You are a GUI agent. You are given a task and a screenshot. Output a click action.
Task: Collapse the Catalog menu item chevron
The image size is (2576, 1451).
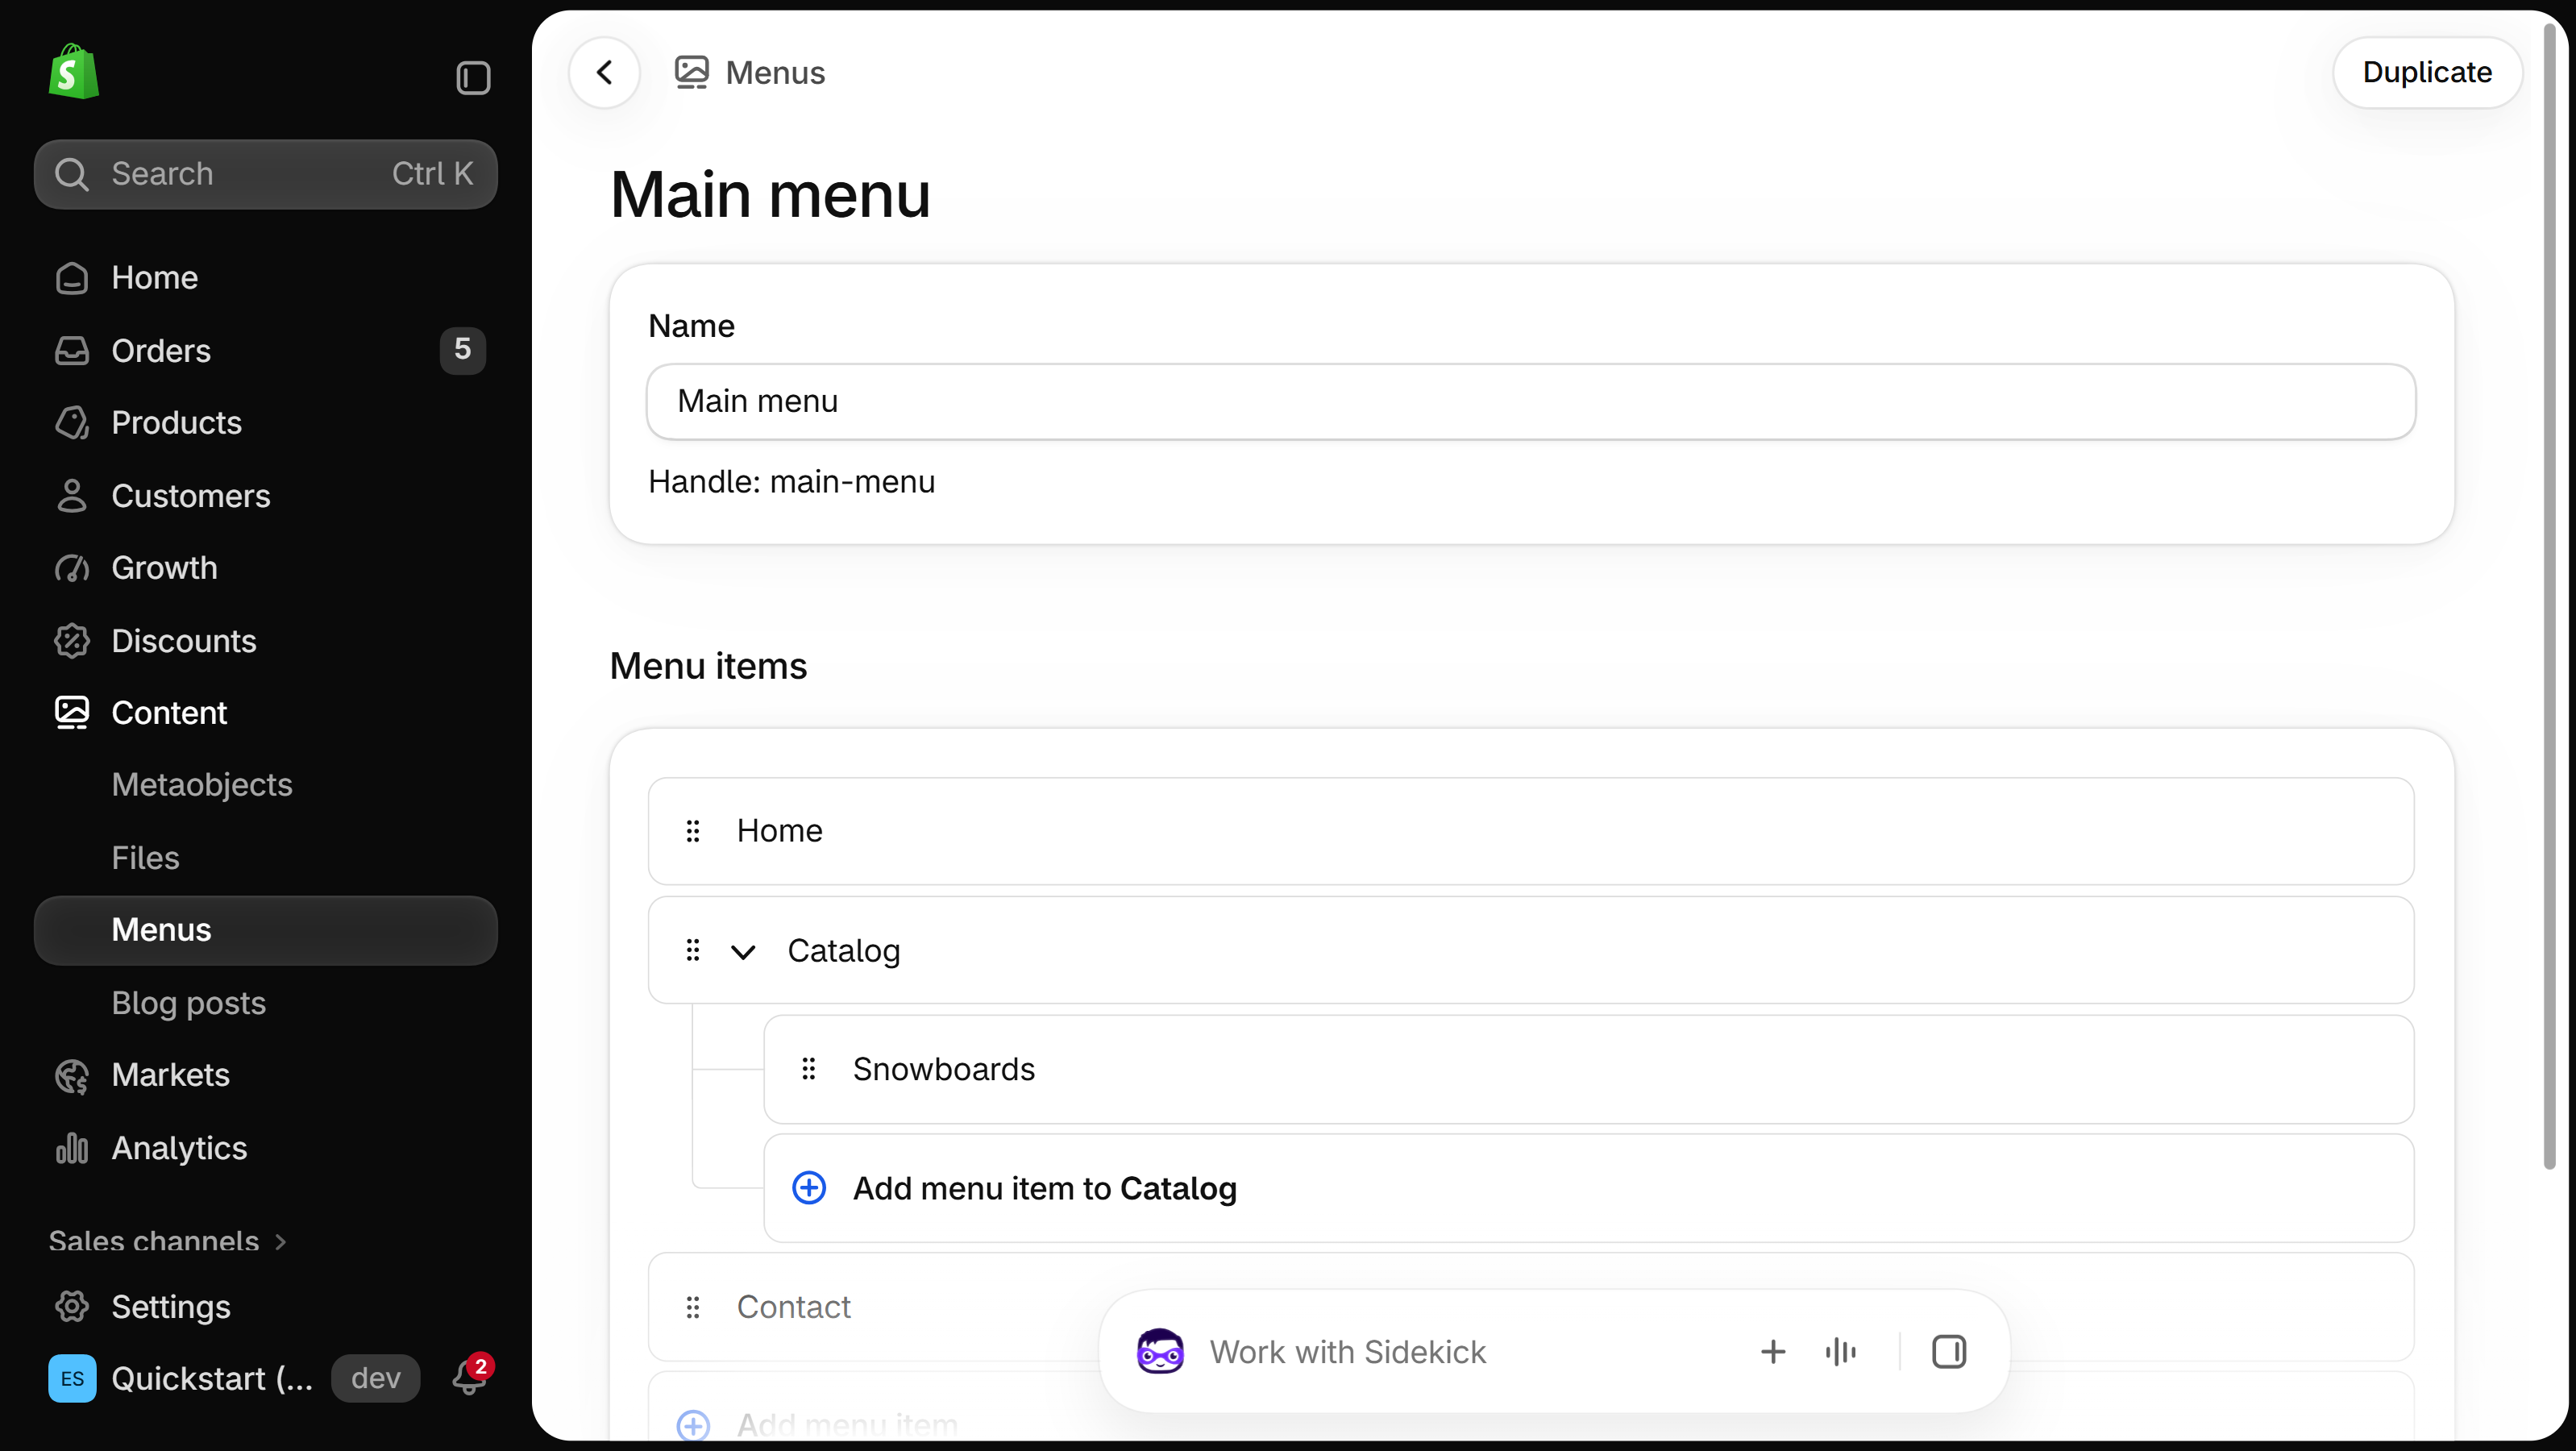click(x=742, y=951)
